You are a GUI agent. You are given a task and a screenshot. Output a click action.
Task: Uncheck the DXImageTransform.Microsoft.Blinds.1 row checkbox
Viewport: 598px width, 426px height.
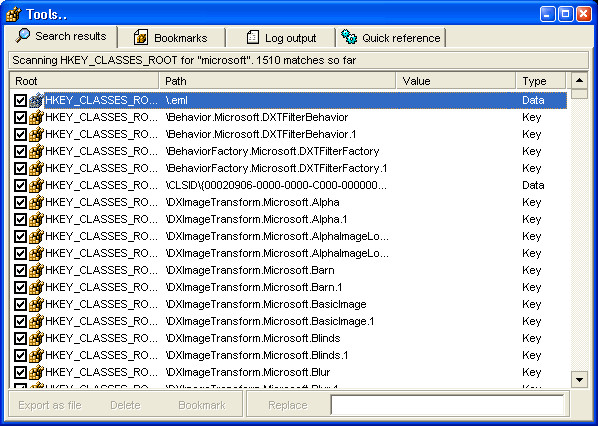click(x=20, y=355)
